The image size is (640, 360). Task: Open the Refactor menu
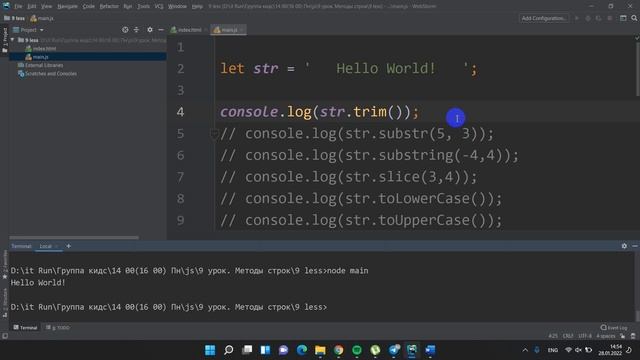click(109, 6)
